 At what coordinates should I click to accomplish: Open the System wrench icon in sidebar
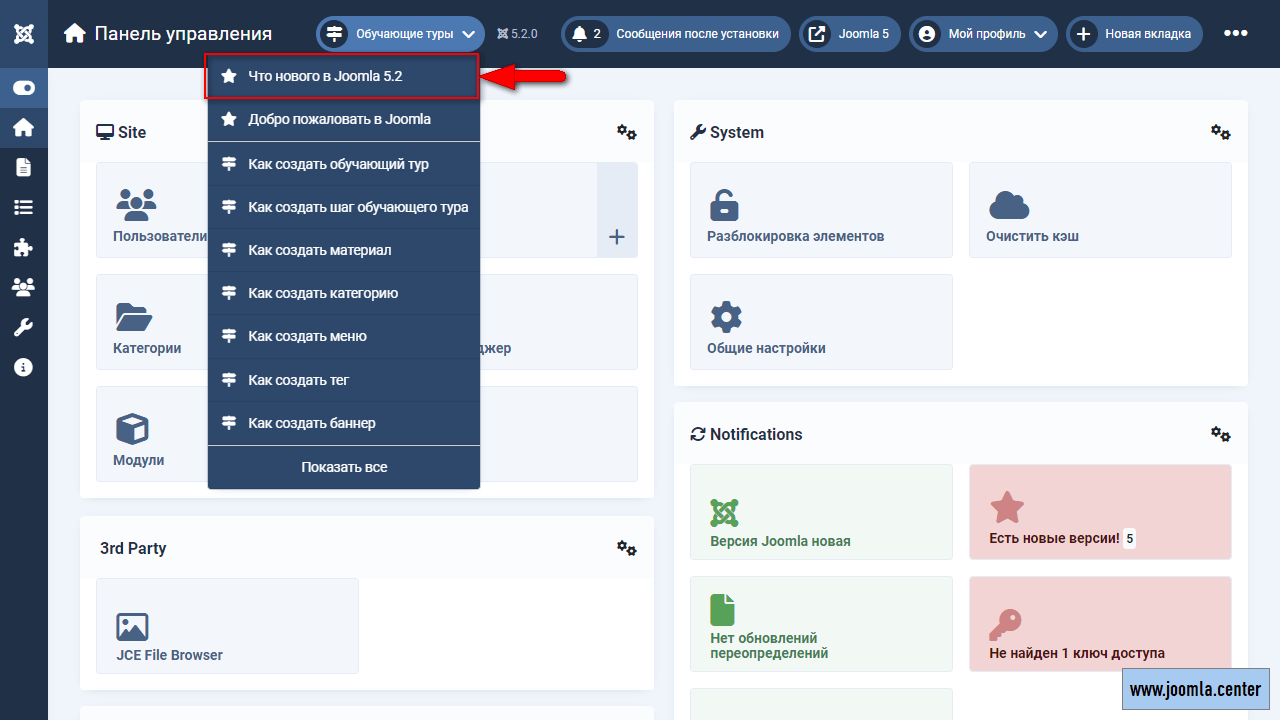coord(24,327)
